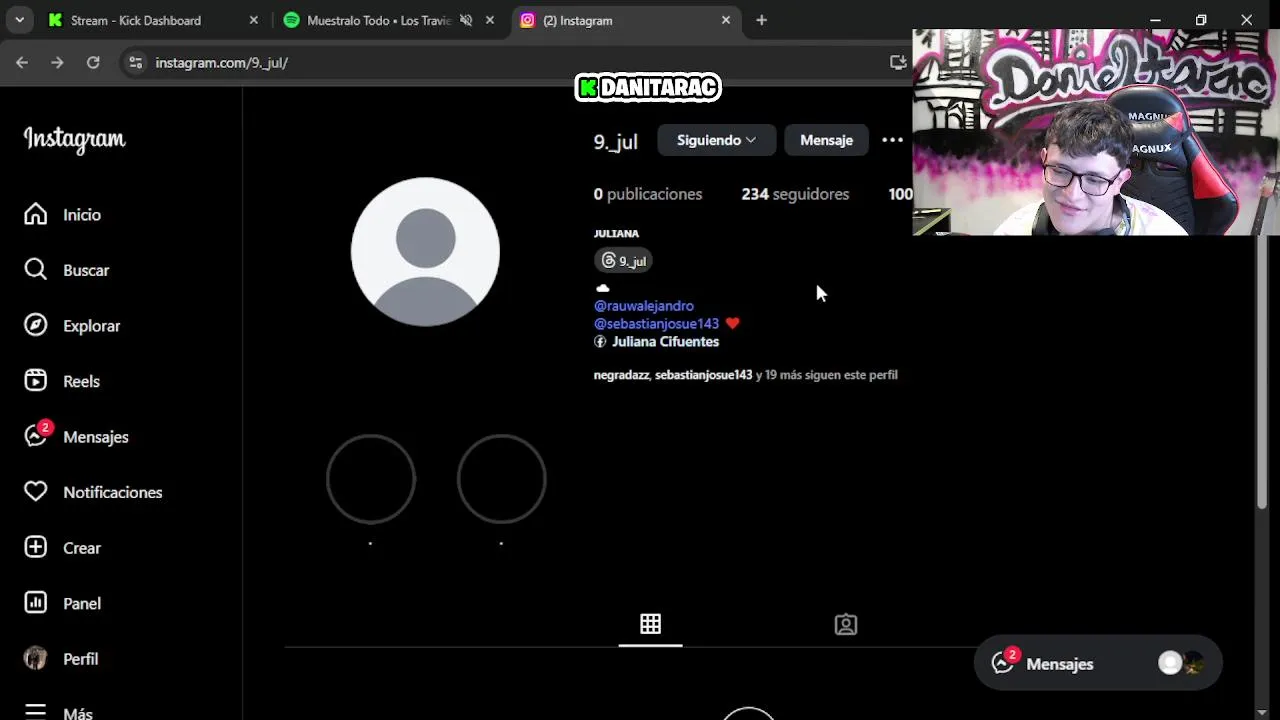Open the Inicio home icon
Viewport: 1280px width, 720px height.
[x=36, y=214]
